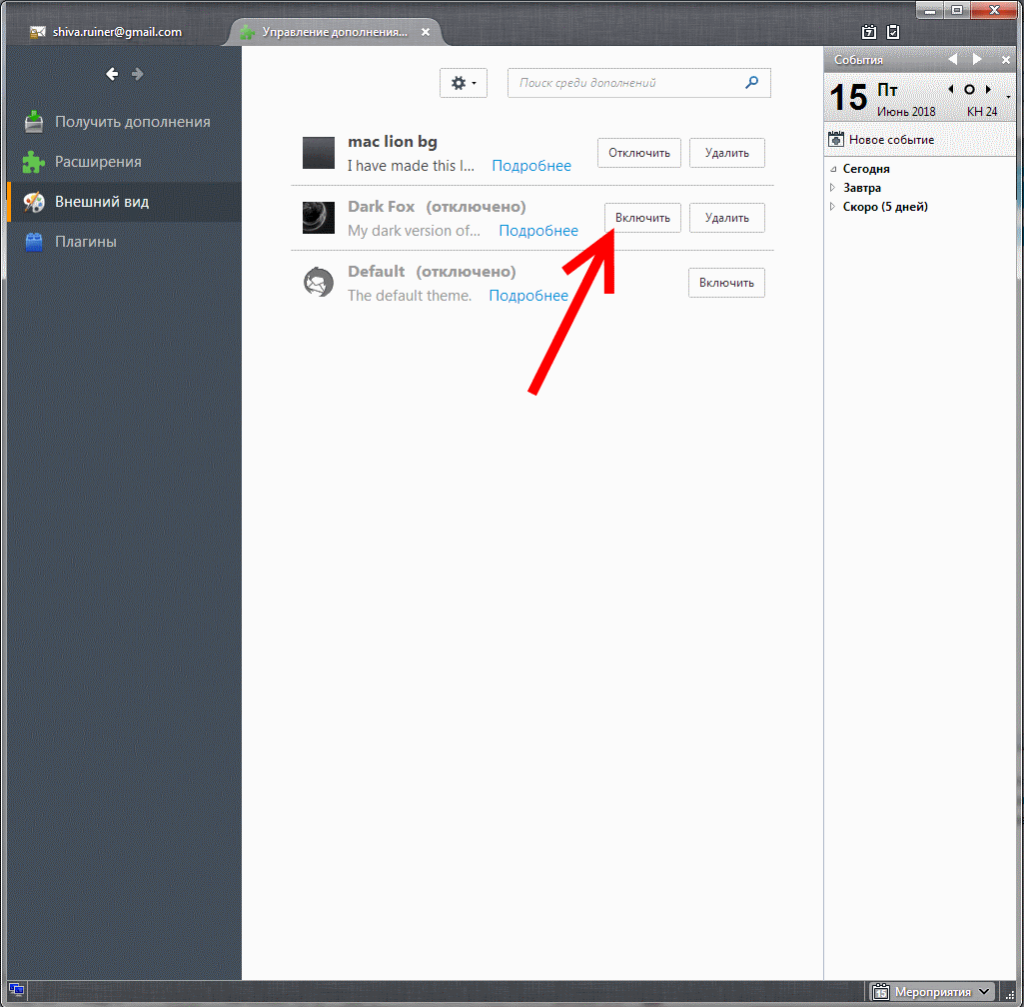This screenshot has width=1024, height=1007.
Task: Open the gear tools dropdown for add-ons
Action: [x=463, y=83]
